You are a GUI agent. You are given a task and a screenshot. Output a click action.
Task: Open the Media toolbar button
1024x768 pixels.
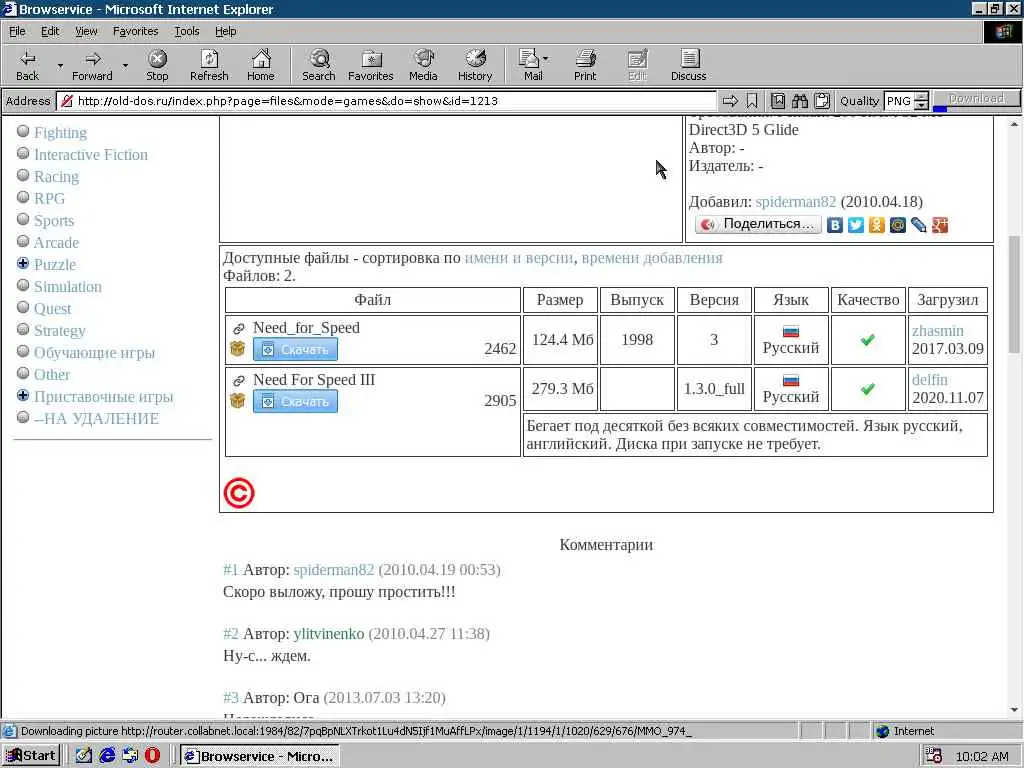pyautogui.click(x=423, y=65)
